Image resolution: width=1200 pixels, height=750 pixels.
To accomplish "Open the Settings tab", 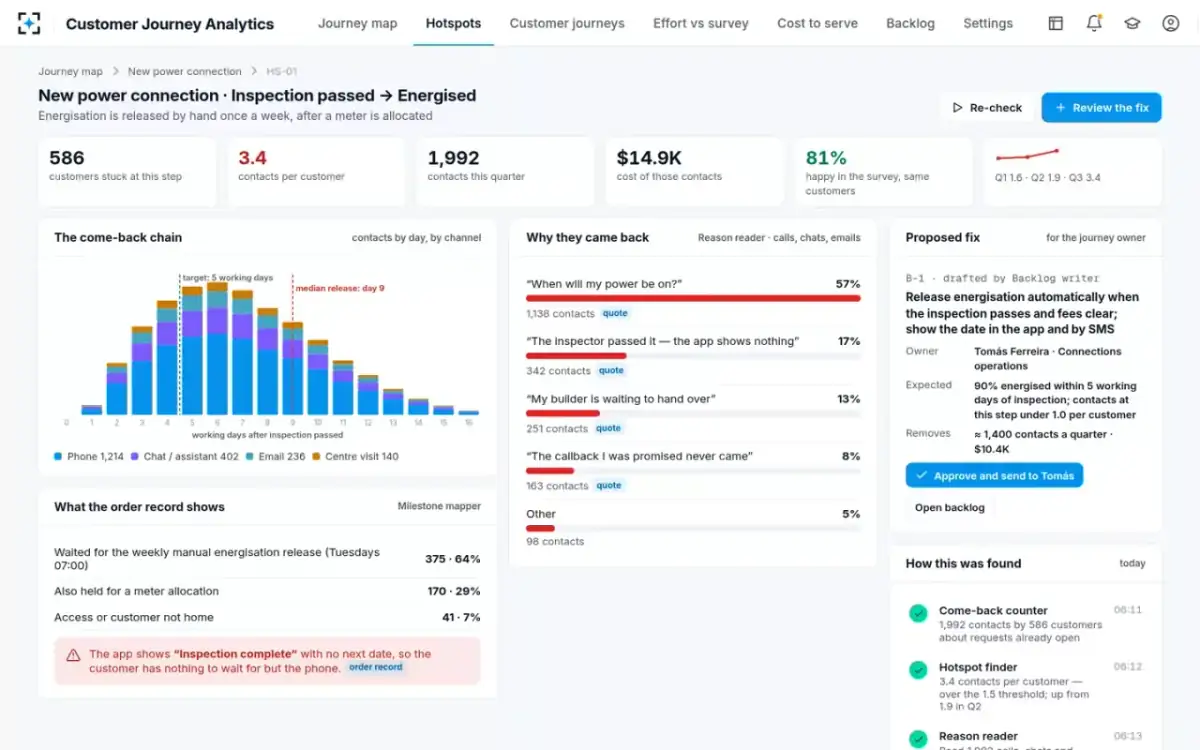I will click(988, 23).
